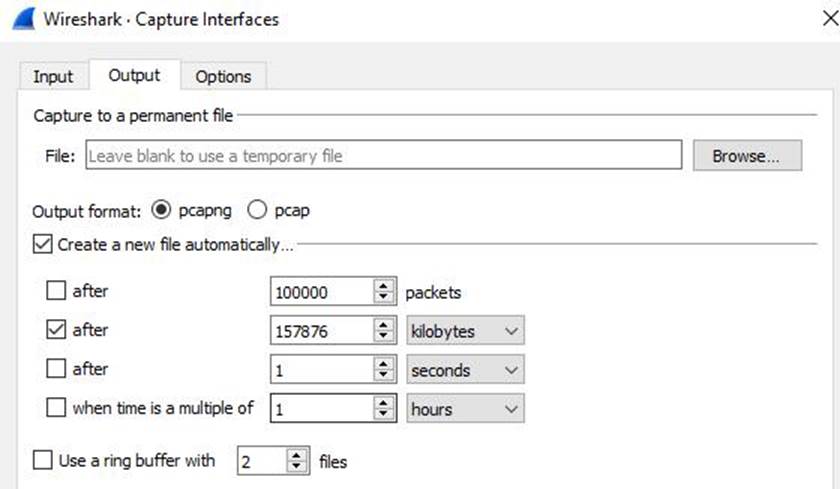Switch to the Input tab
The width and height of the screenshot is (840, 489).
(53, 76)
